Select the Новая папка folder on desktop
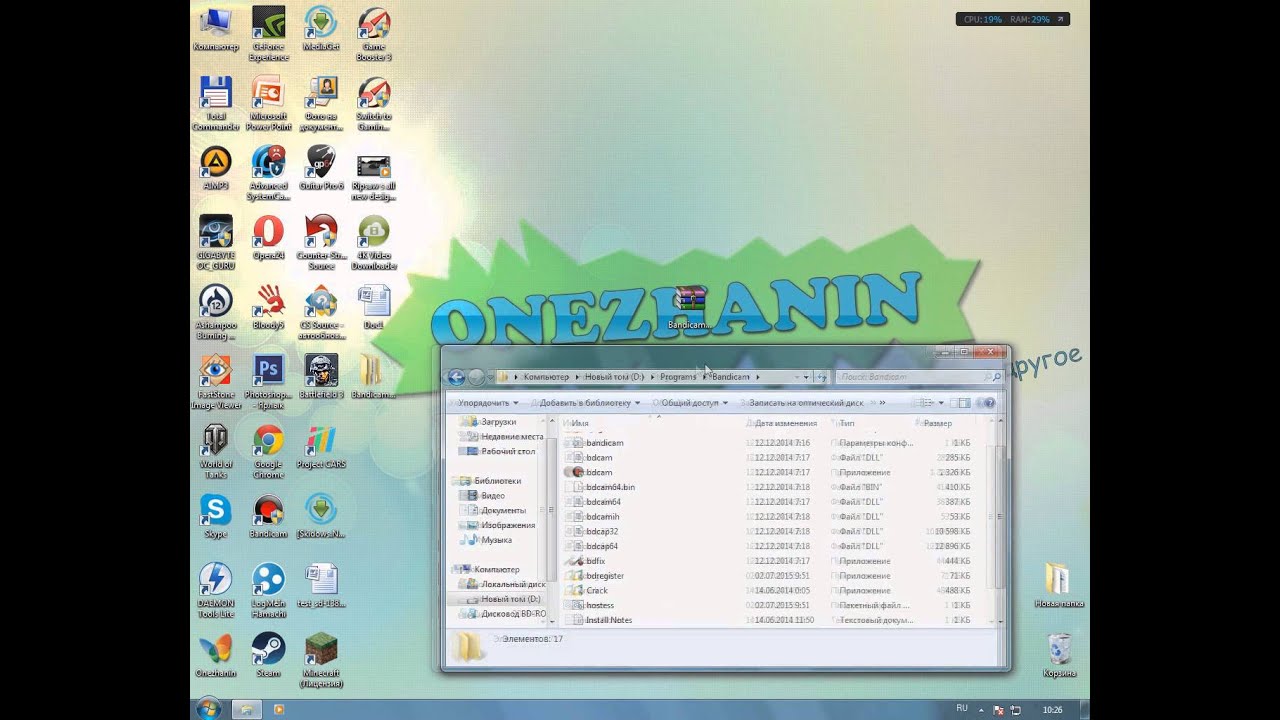This screenshot has width=1280, height=720. coord(1059,586)
